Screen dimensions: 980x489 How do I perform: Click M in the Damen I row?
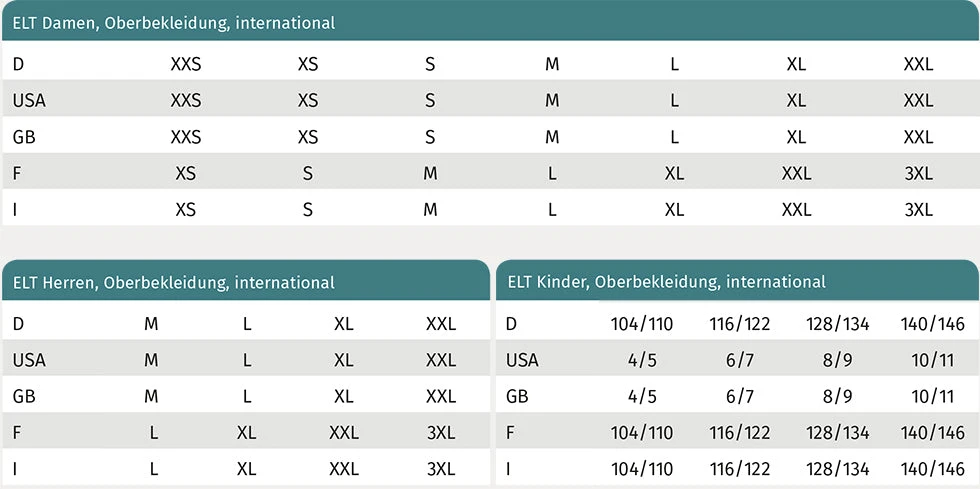click(430, 210)
